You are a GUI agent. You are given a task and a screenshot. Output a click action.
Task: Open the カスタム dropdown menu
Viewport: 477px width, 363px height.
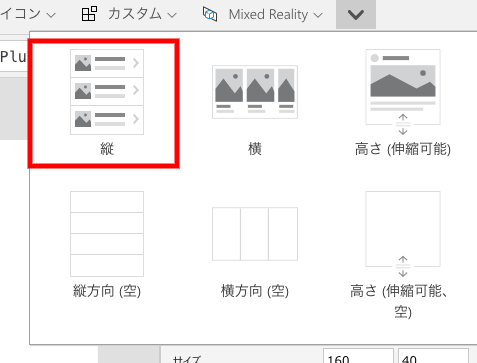(130, 14)
